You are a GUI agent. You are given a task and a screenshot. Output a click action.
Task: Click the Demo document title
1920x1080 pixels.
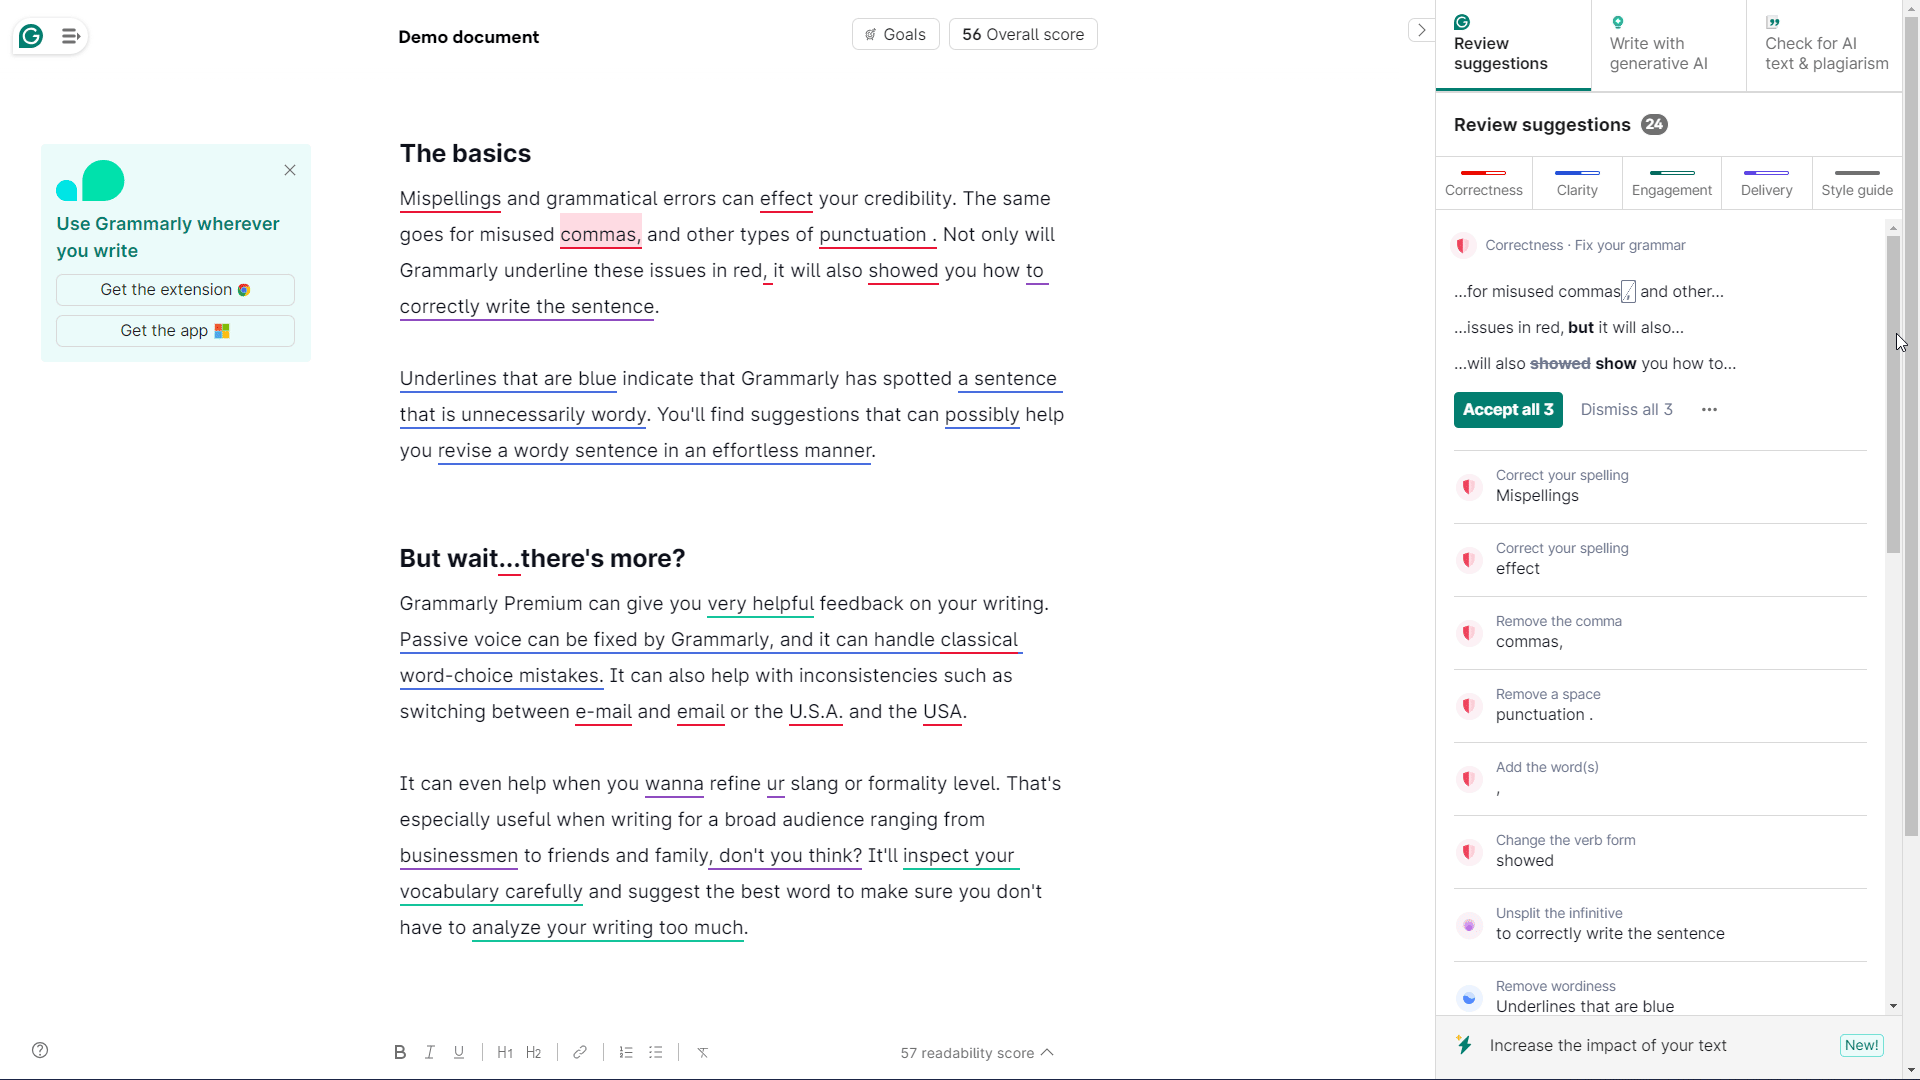pyautogui.click(x=468, y=37)
